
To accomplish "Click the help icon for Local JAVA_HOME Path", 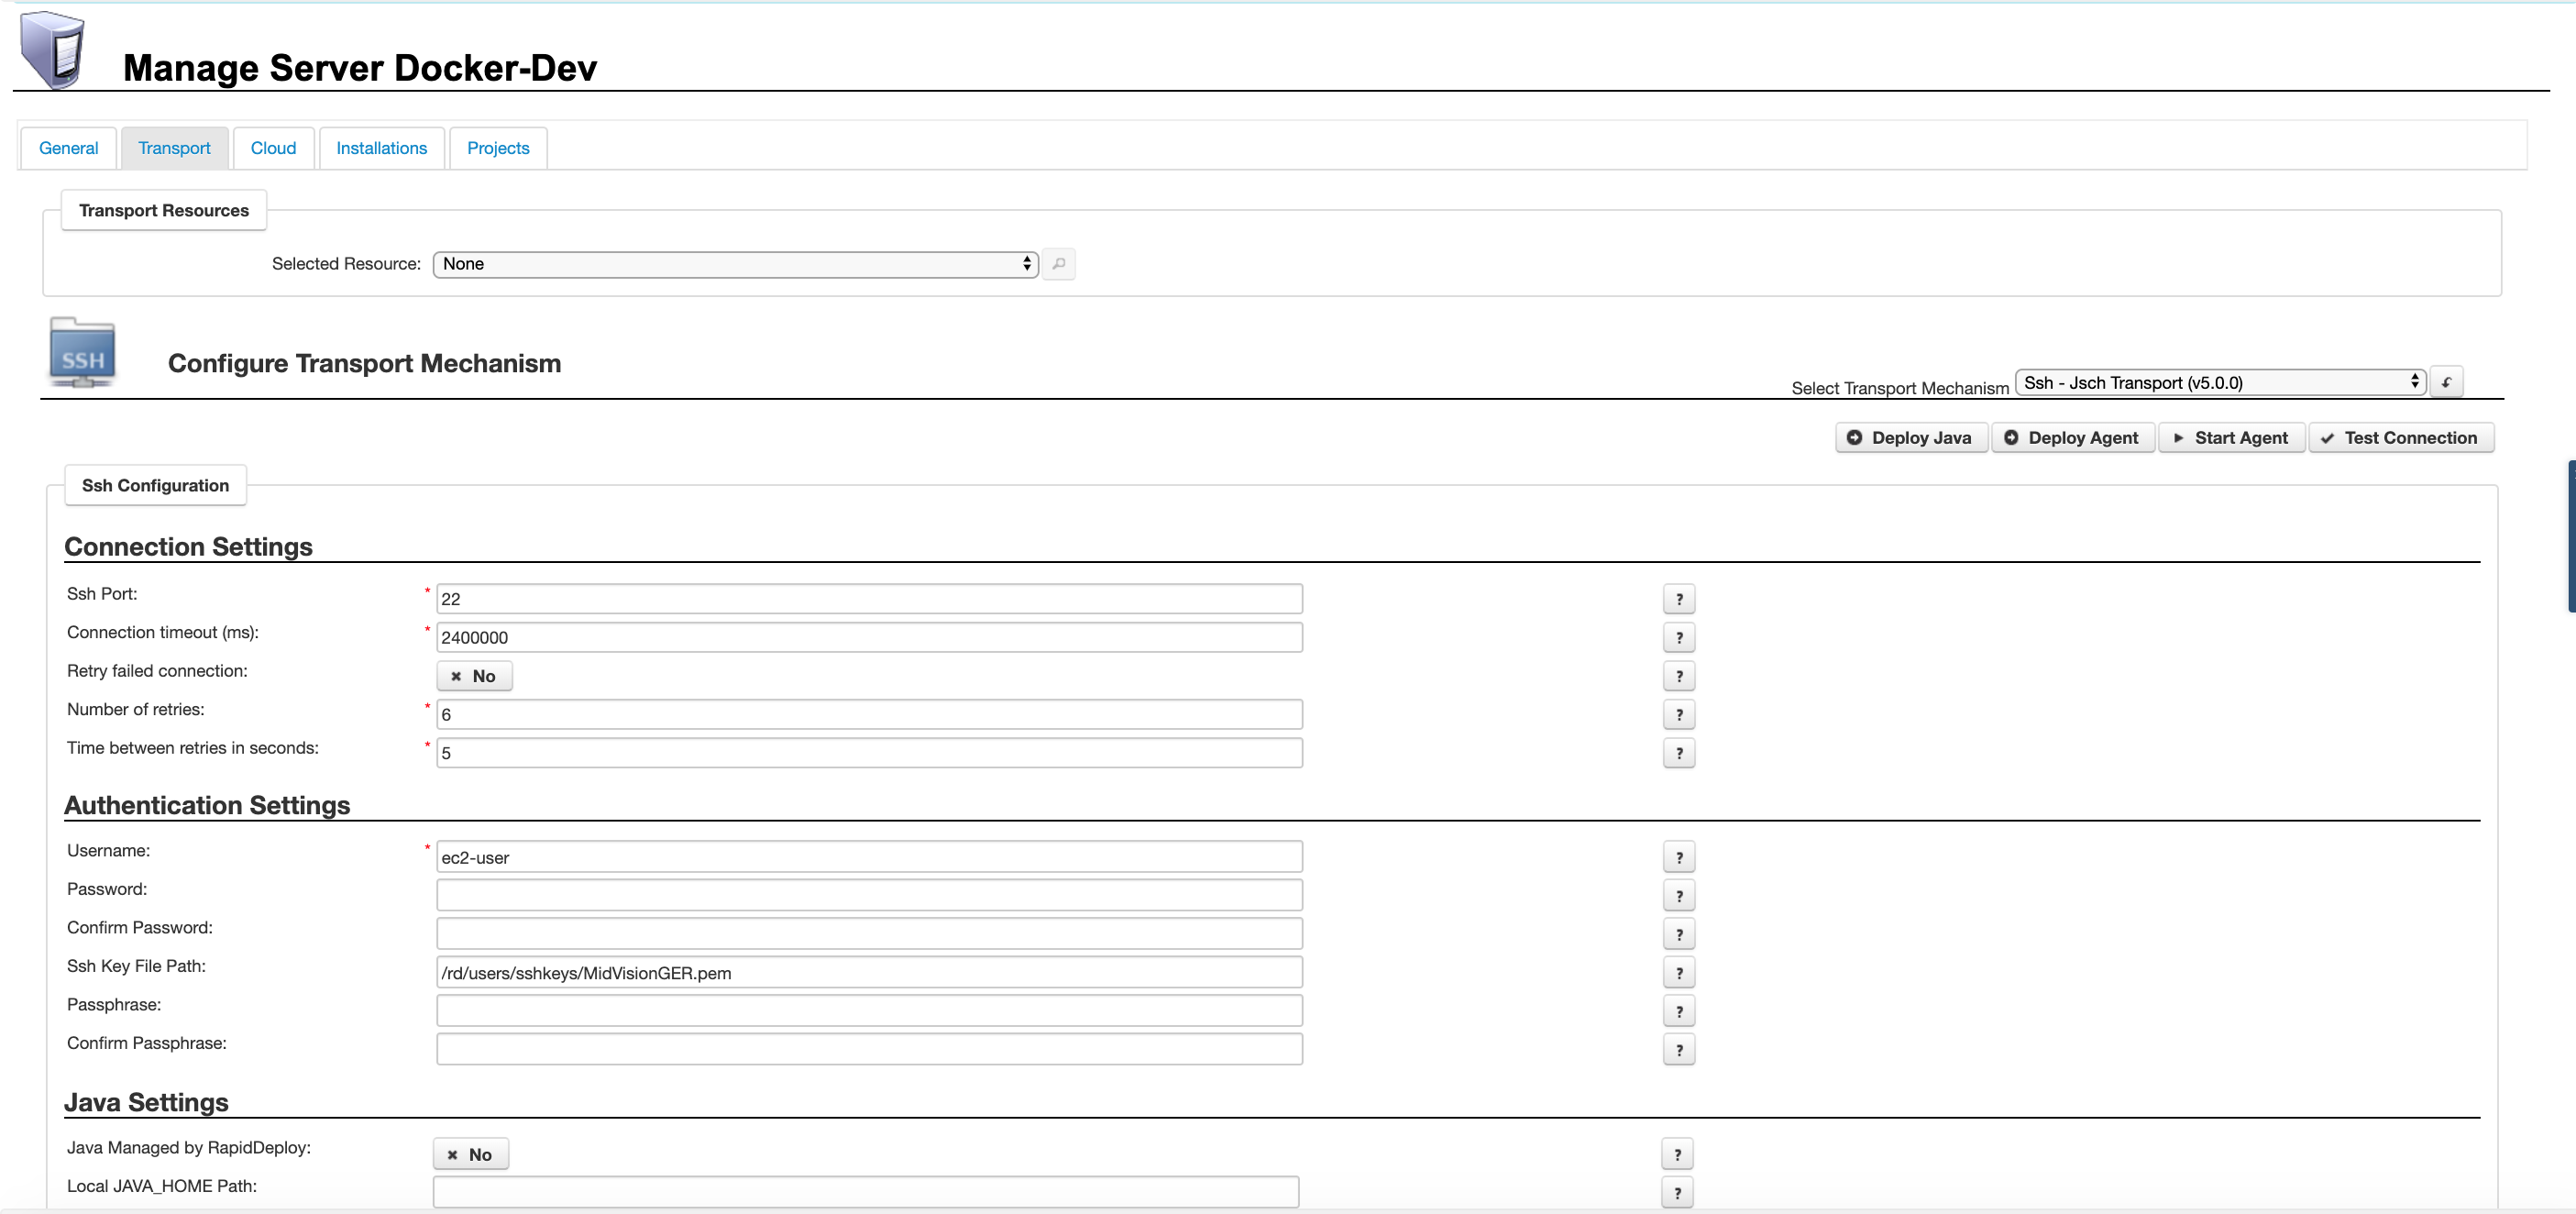I will (1677, 1192).
